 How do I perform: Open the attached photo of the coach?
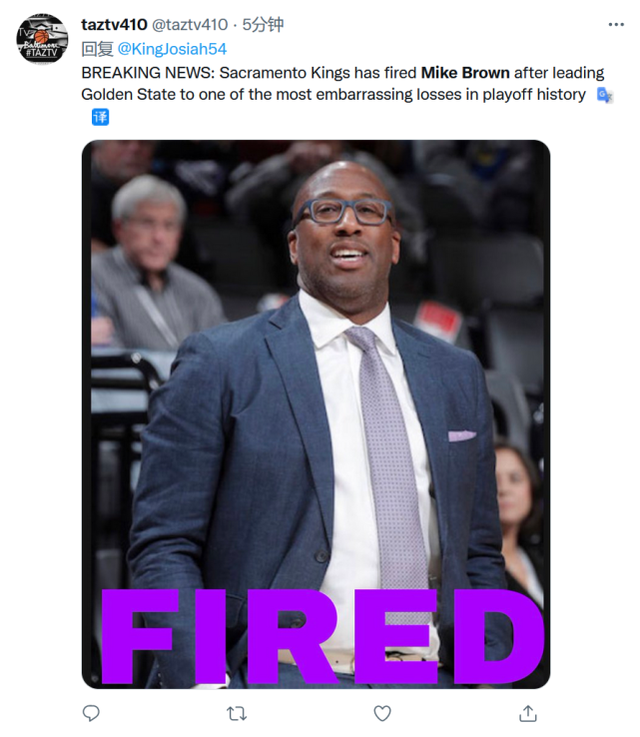(316, 414)
